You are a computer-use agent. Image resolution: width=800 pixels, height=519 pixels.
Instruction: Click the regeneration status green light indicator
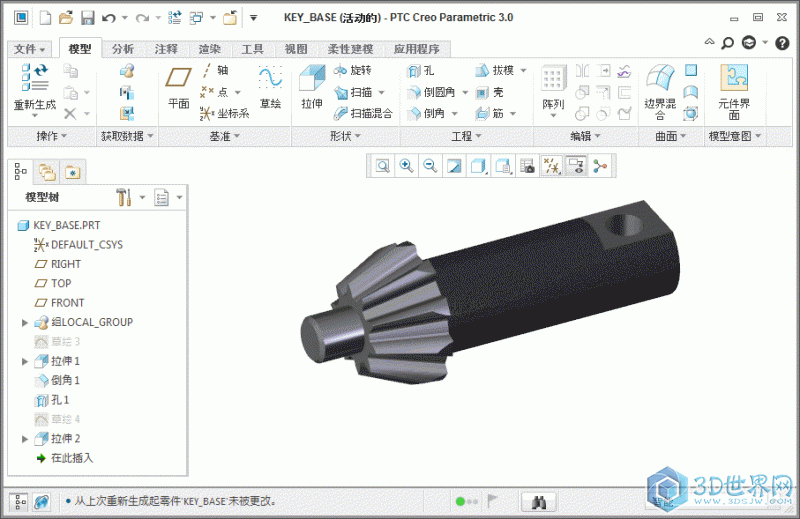[x=460, y=502]
